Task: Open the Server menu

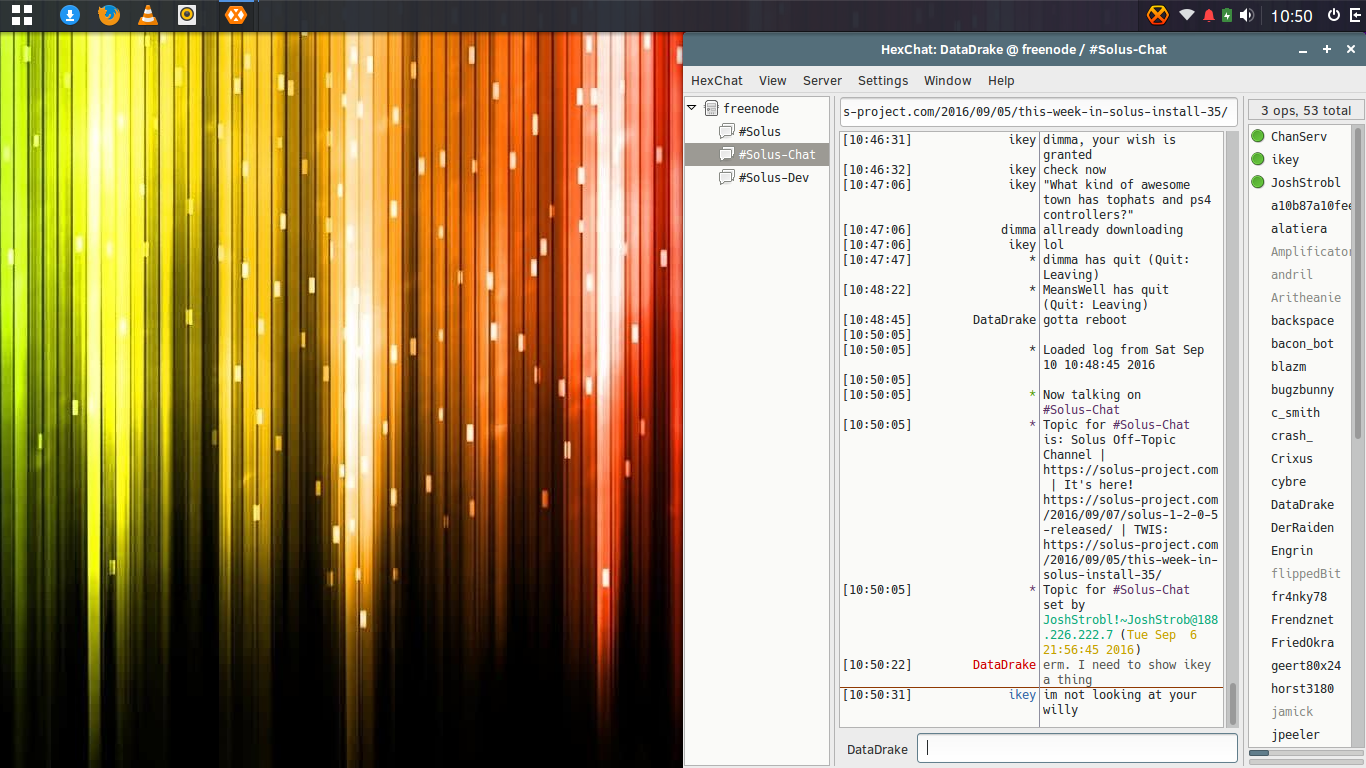Action: point(822,80)
